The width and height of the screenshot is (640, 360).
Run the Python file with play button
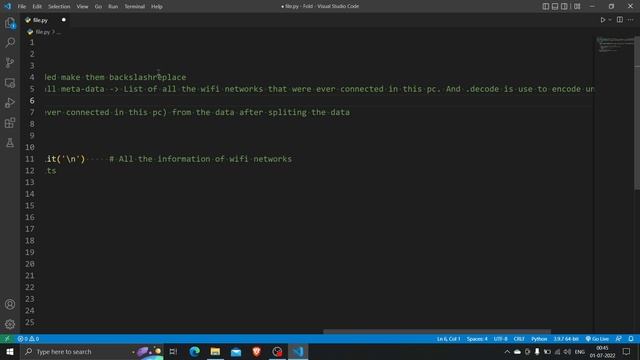[602, 20]
